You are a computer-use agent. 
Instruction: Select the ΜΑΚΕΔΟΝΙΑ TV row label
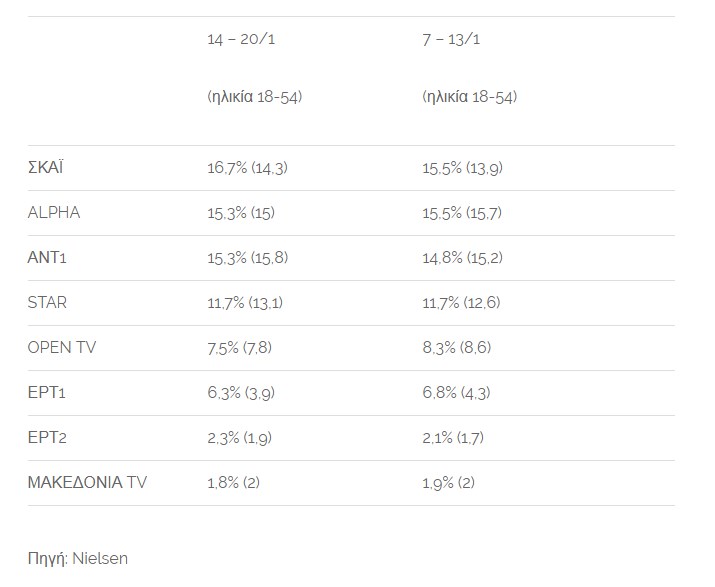click(x=87, y=482)
